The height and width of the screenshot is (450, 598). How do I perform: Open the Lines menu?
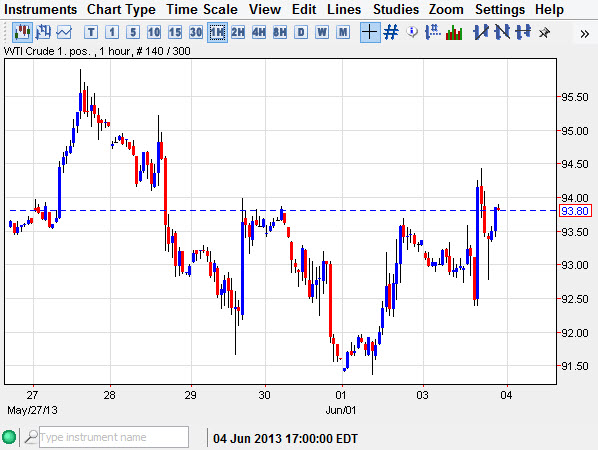tap(344, 9)
